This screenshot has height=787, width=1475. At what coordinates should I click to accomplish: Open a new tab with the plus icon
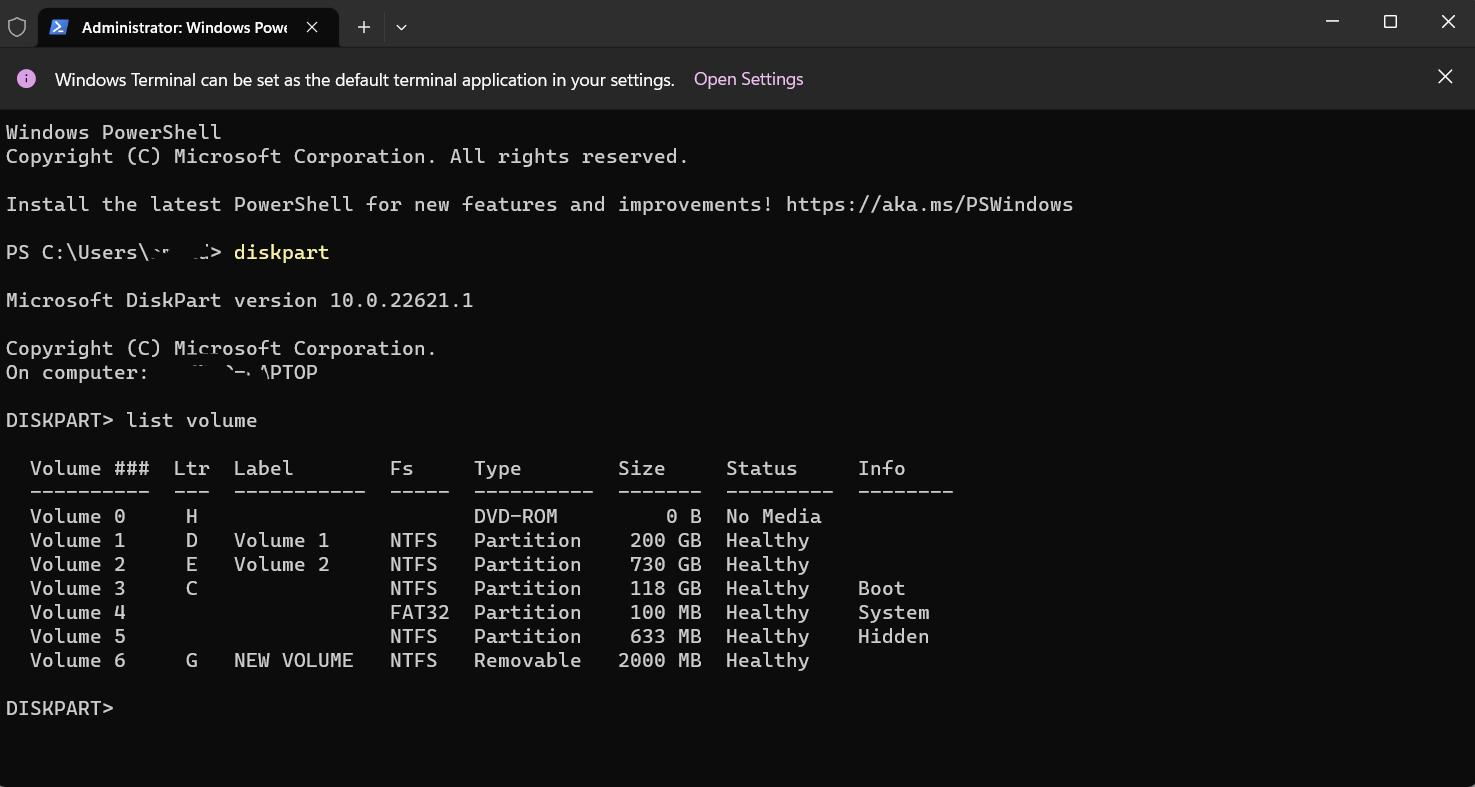(363, 27)
